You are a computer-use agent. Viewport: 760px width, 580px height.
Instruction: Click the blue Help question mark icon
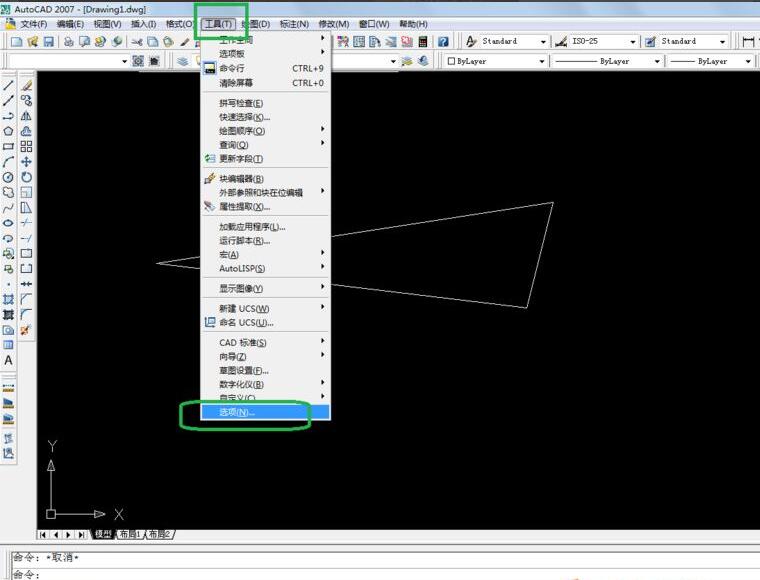point(443,42)
